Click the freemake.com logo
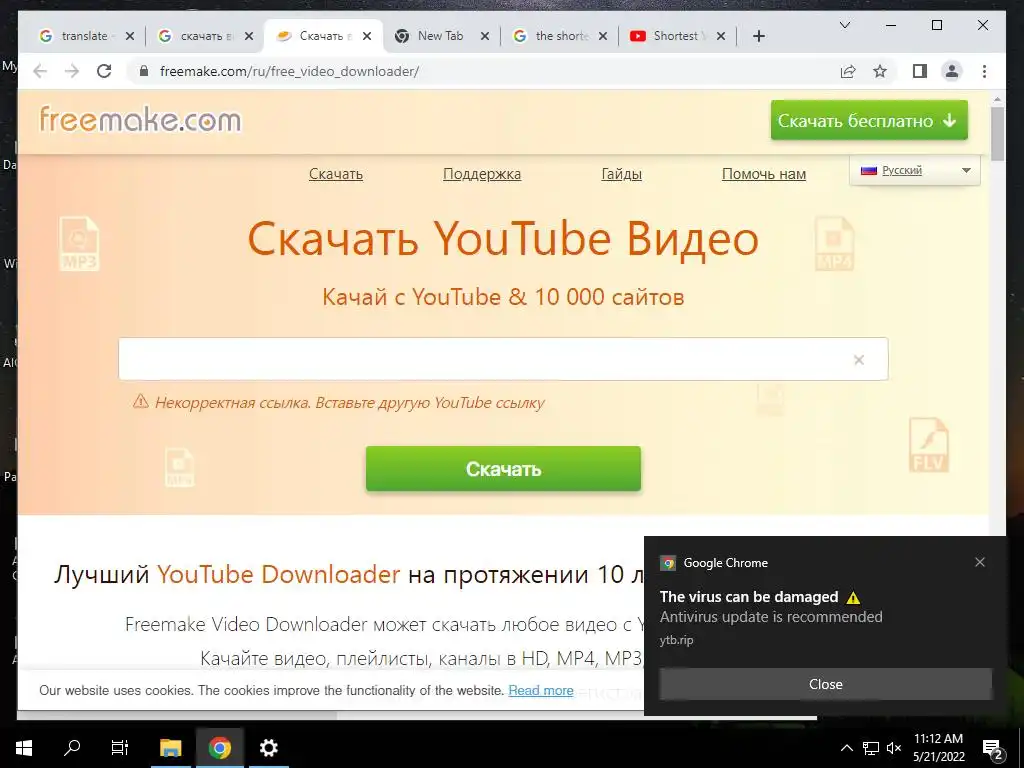 tap(140, 120)
